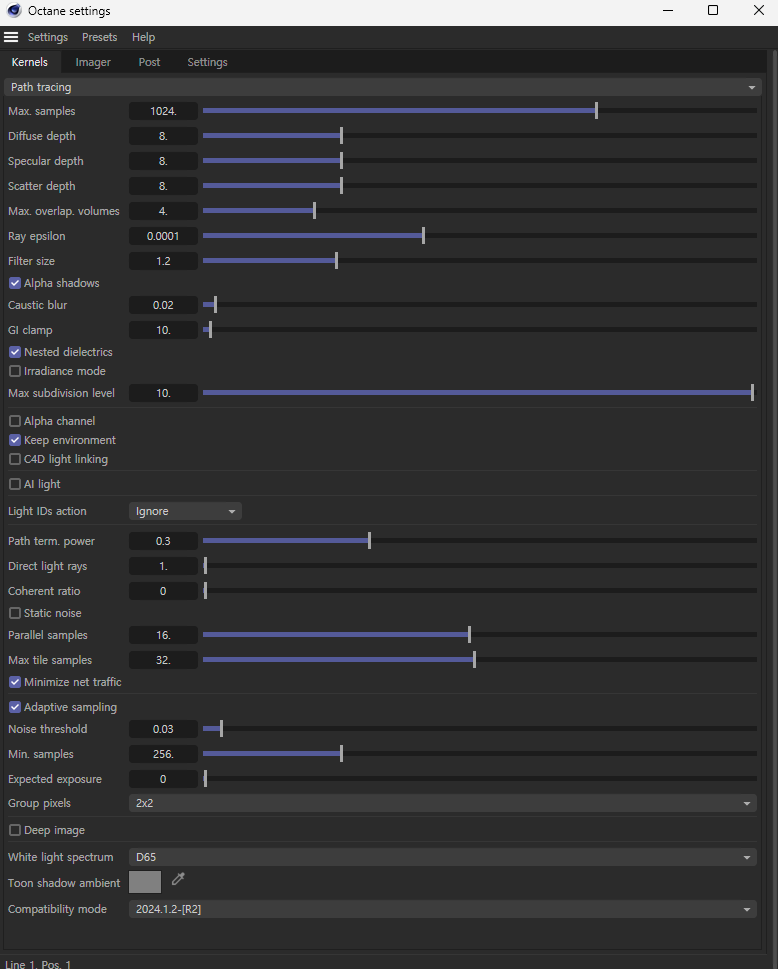Click the Max. samples value field 1024

coord(163,111)
